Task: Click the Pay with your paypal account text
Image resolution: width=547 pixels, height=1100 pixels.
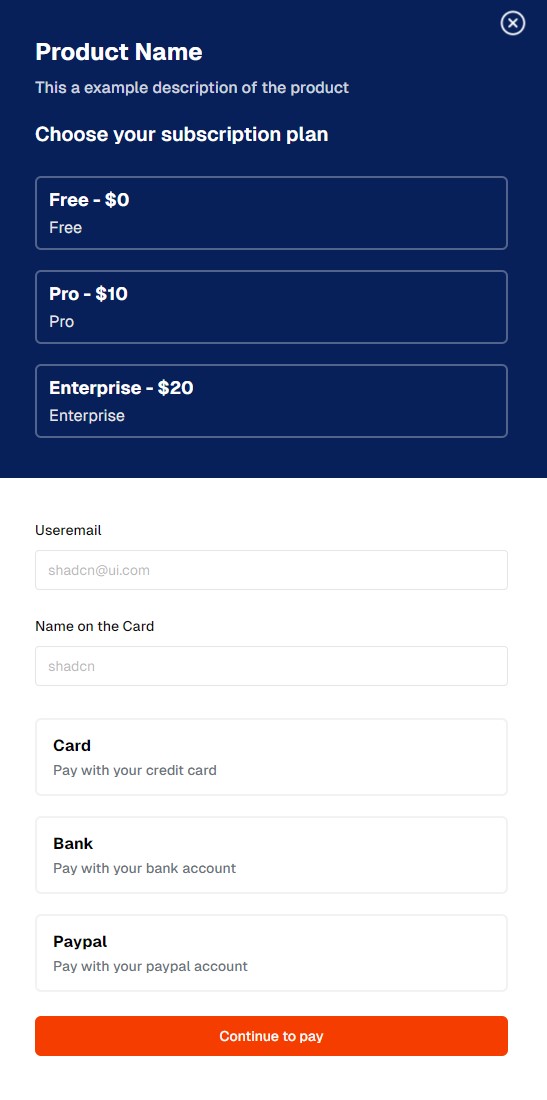Action: pos(150,966)
